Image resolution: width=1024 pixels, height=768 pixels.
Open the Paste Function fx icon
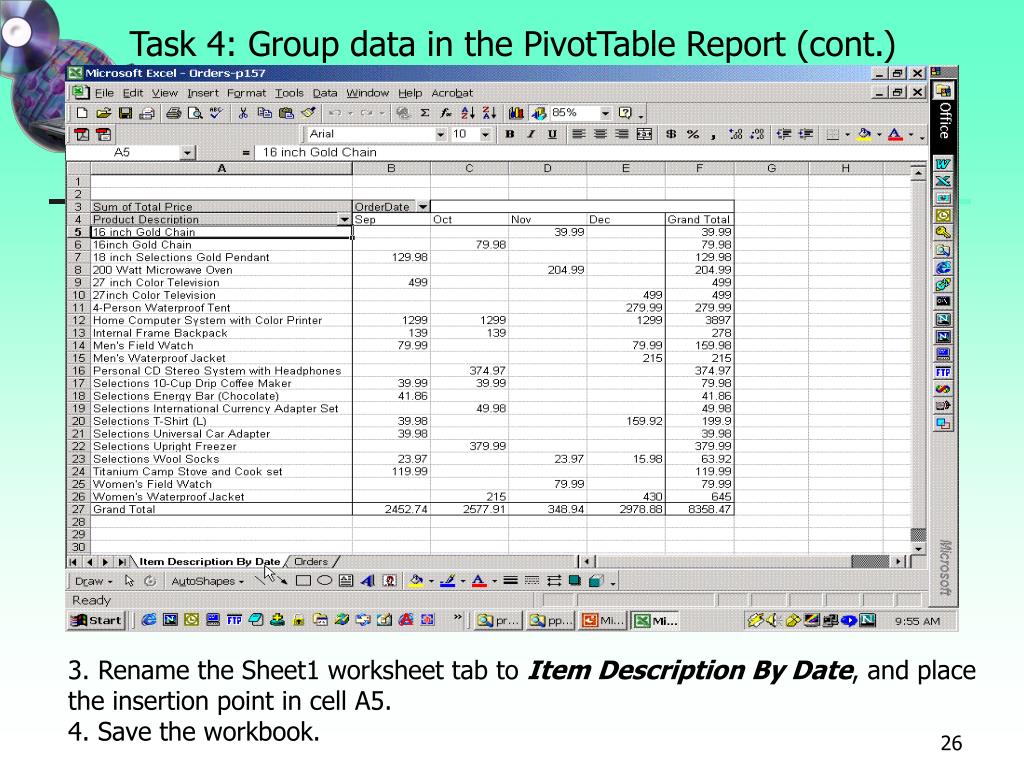(445, 114)
